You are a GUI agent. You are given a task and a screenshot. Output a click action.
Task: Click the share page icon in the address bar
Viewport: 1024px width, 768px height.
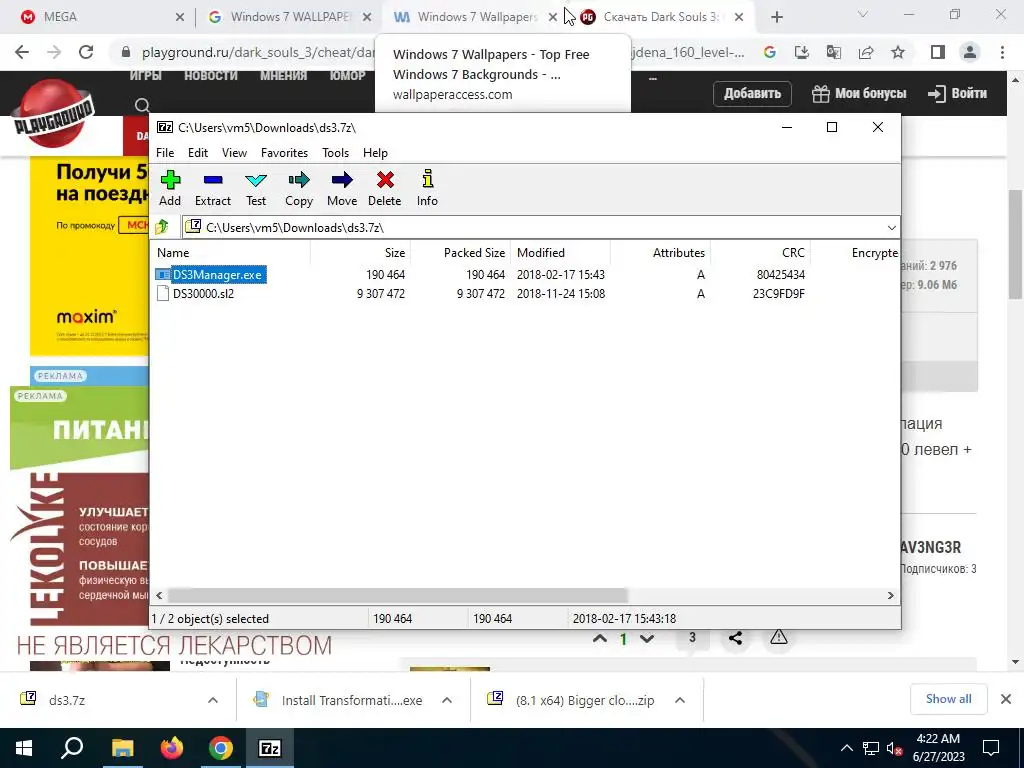coord(866,52)
